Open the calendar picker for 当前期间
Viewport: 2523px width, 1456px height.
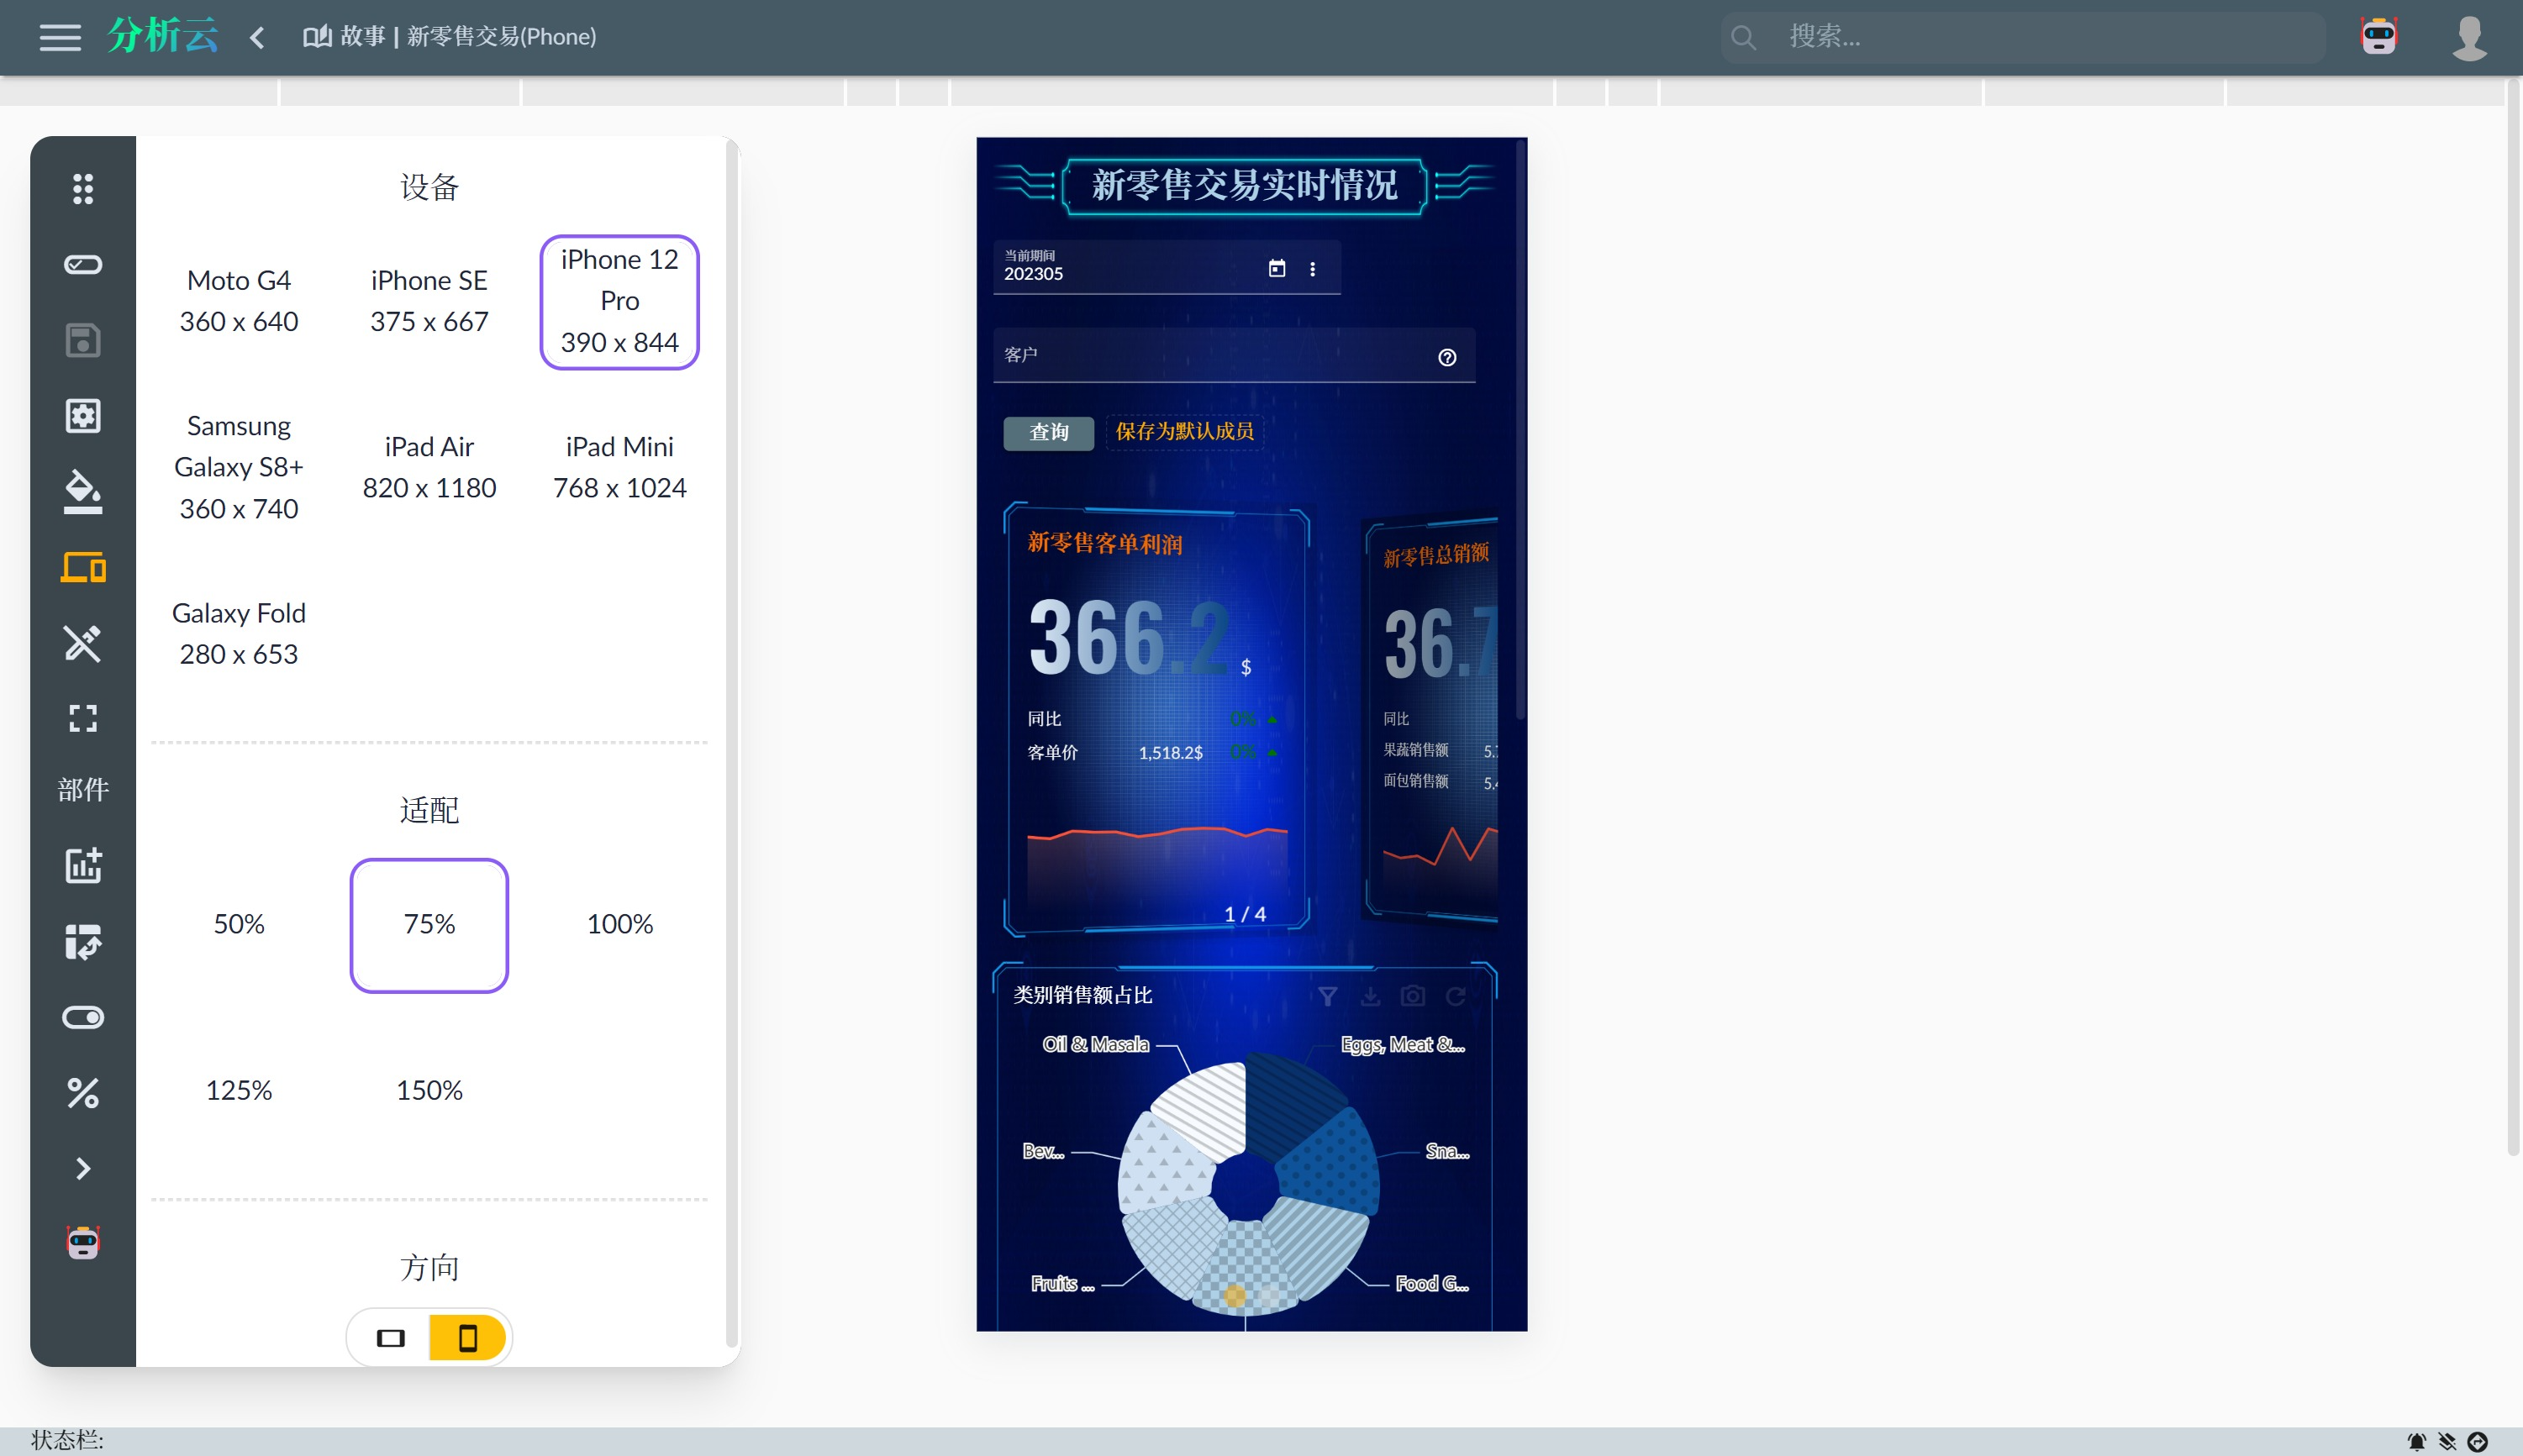click(x=1277, y=268)
